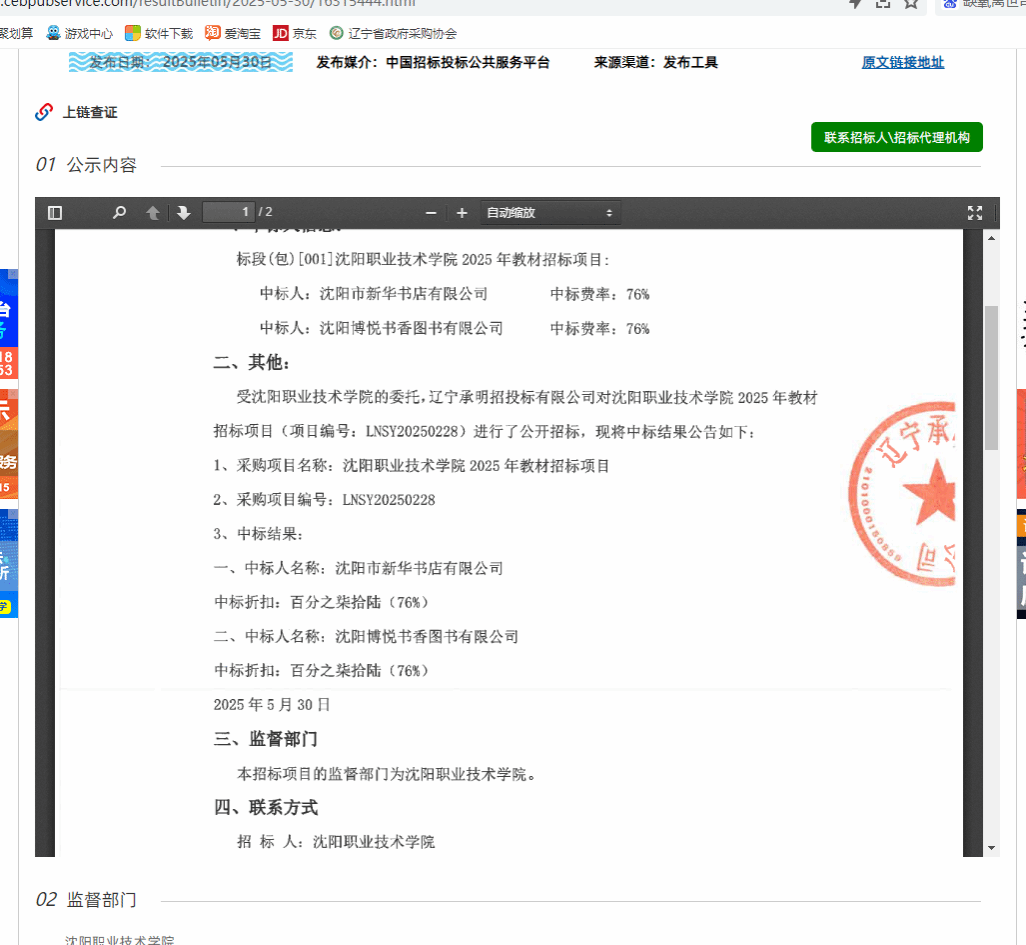Open the 聚划算 bookmark

(x=16, y=33)
